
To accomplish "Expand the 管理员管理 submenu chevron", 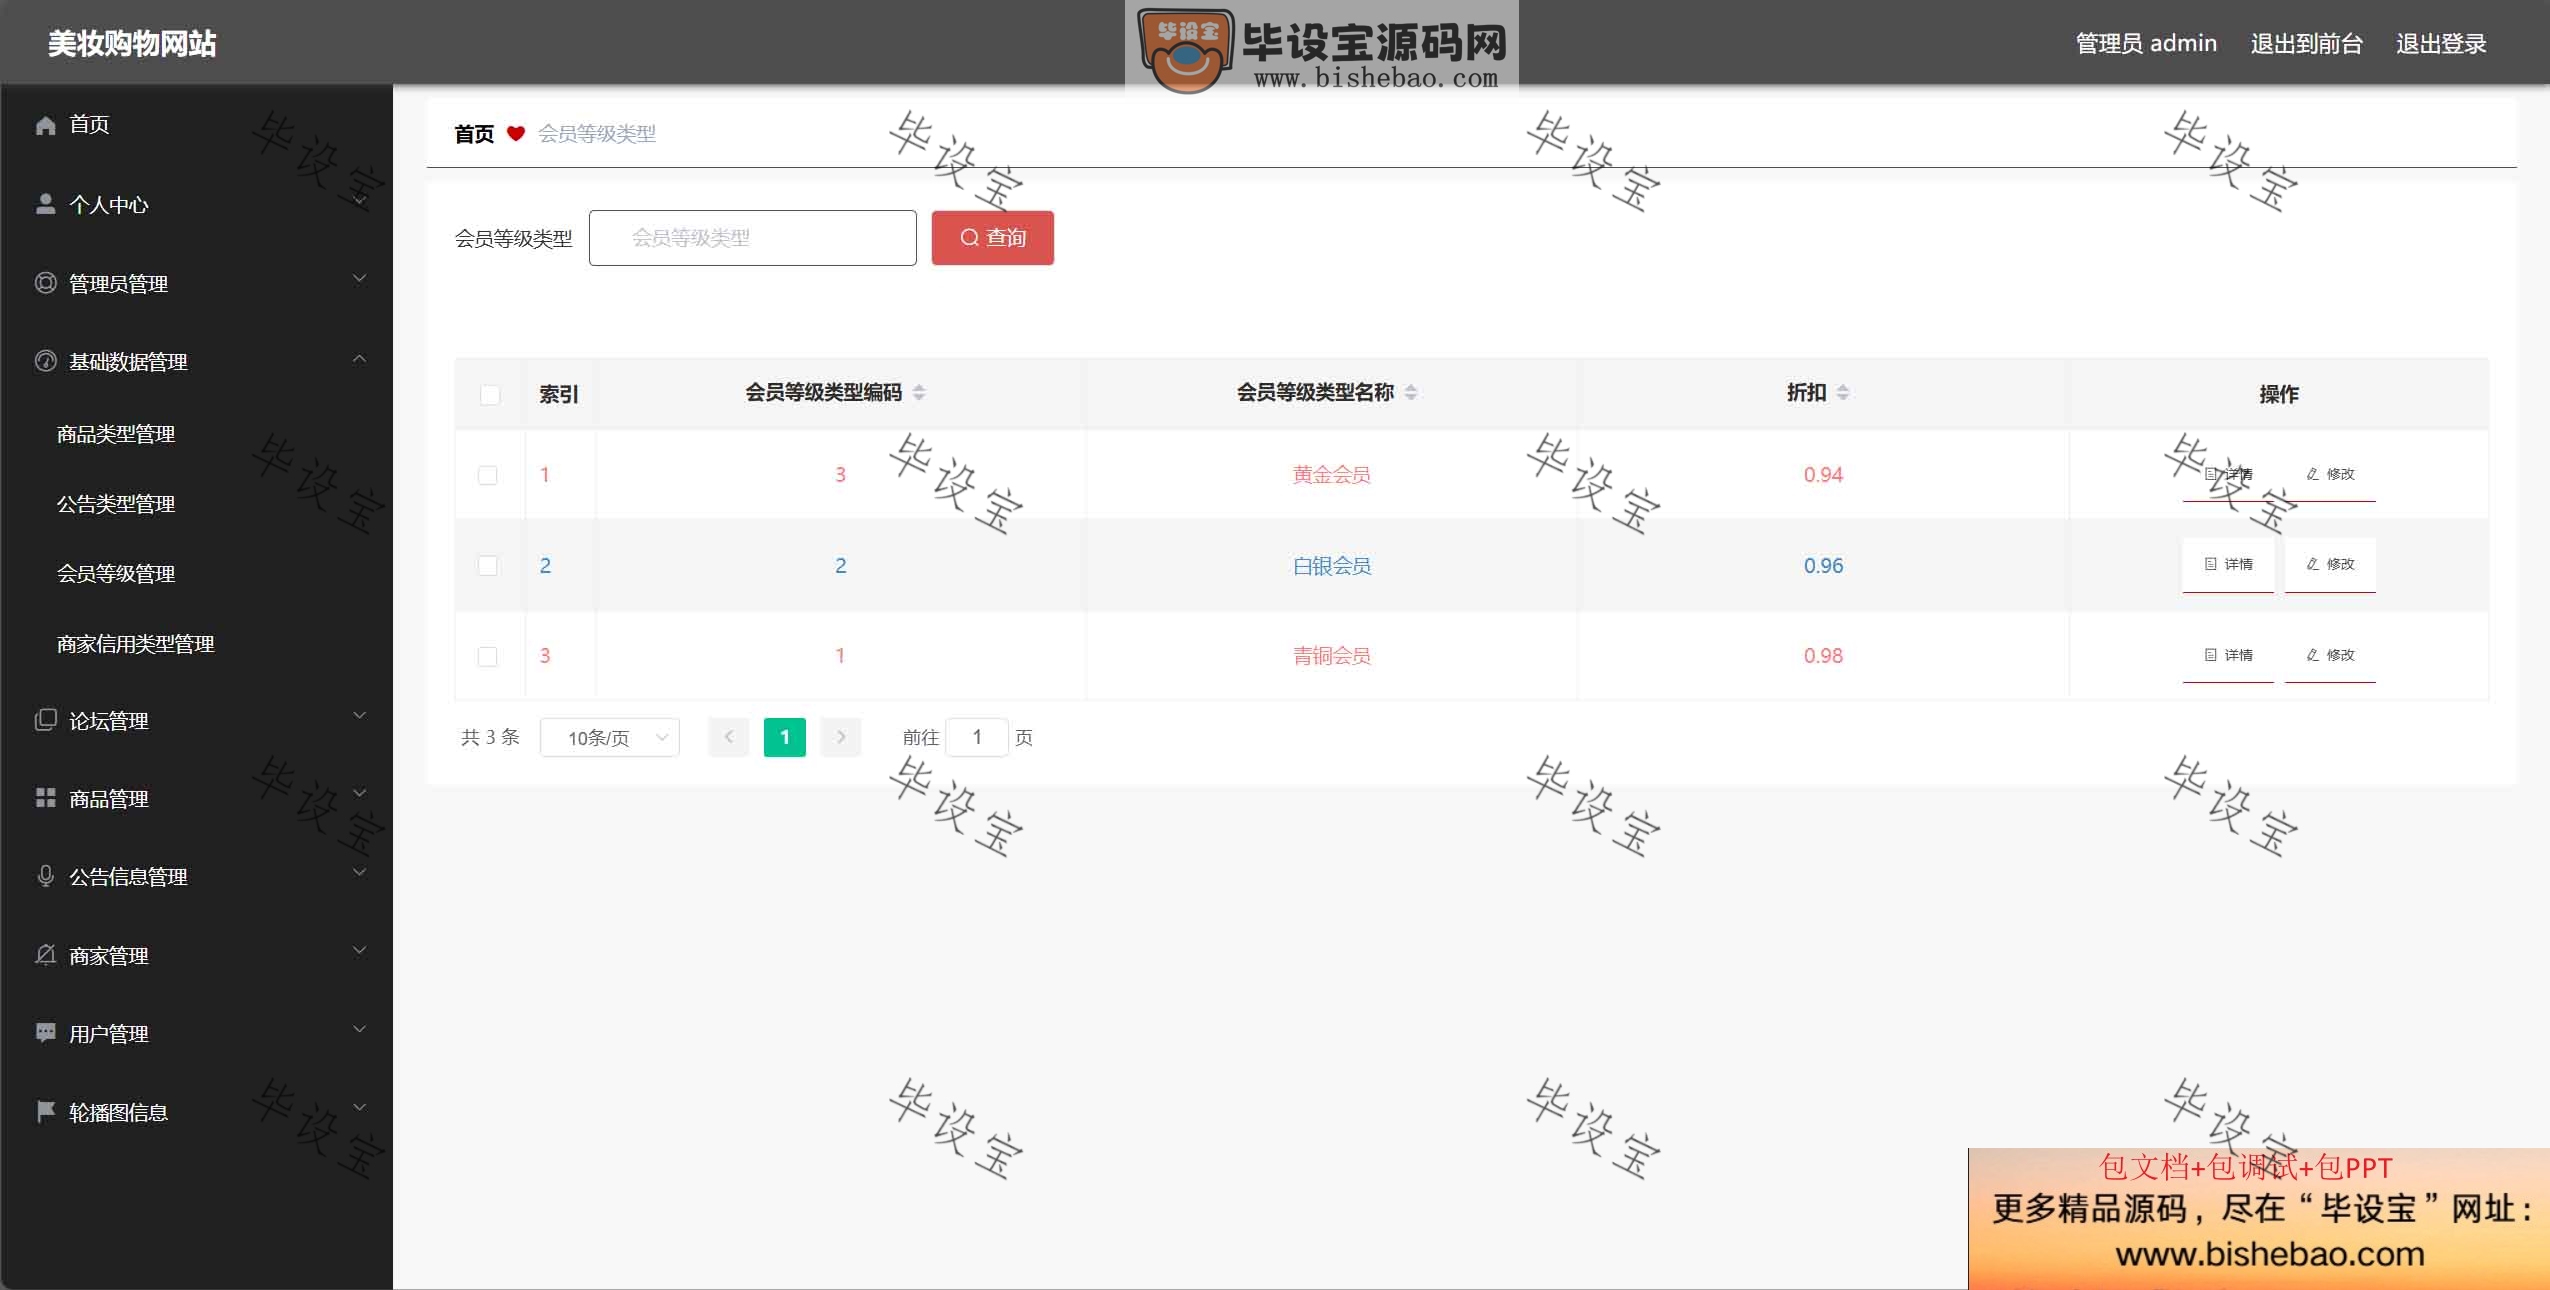I will pyautogui.click(x=360, y=279).
